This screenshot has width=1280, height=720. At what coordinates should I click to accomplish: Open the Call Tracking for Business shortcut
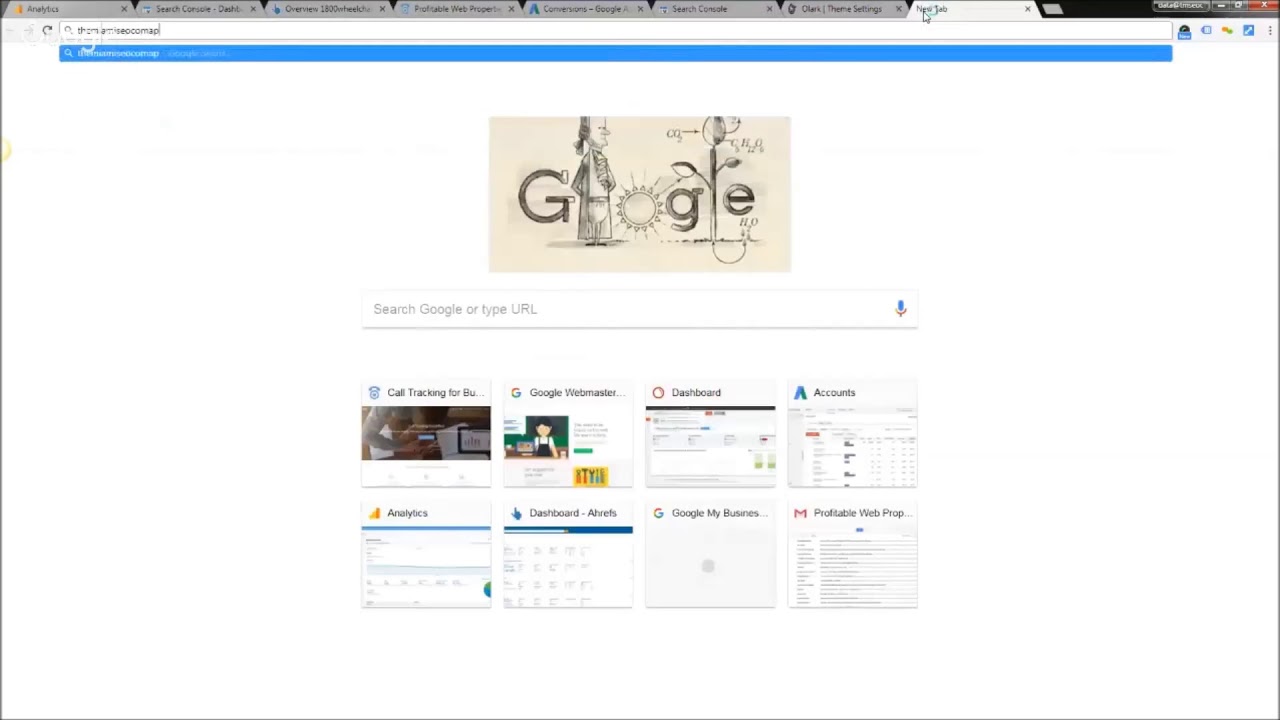point(426,435)
